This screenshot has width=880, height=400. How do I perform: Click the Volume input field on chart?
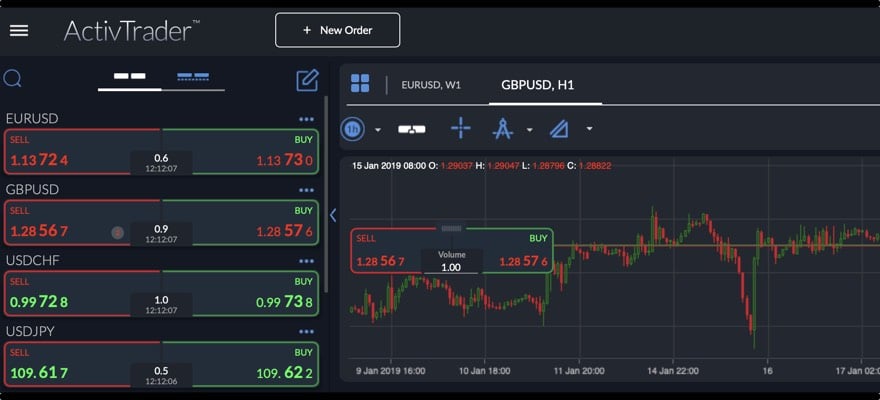(x=451, y=268)
